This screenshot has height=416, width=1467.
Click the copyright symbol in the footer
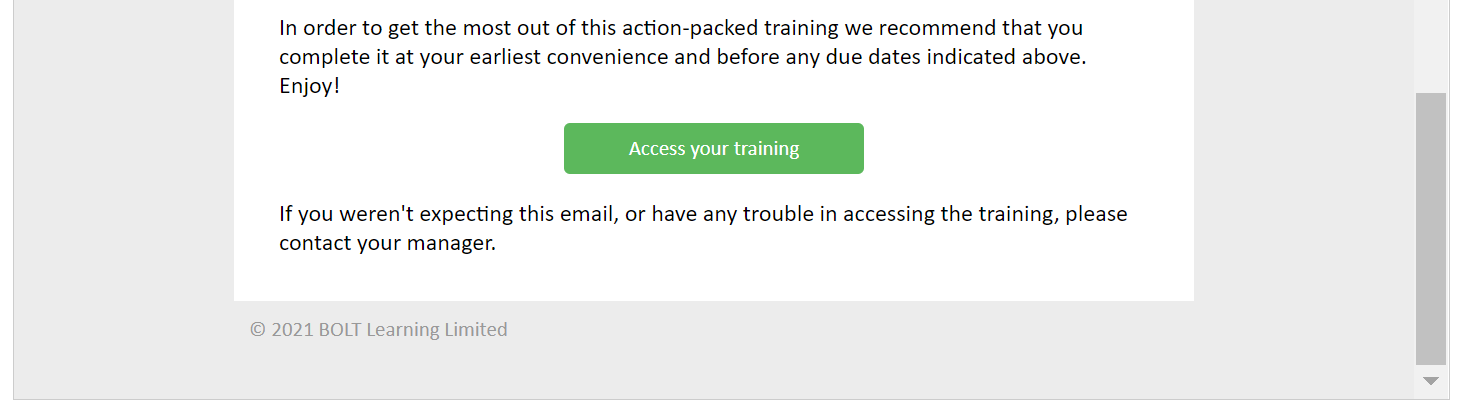click(x=258, y=330)
